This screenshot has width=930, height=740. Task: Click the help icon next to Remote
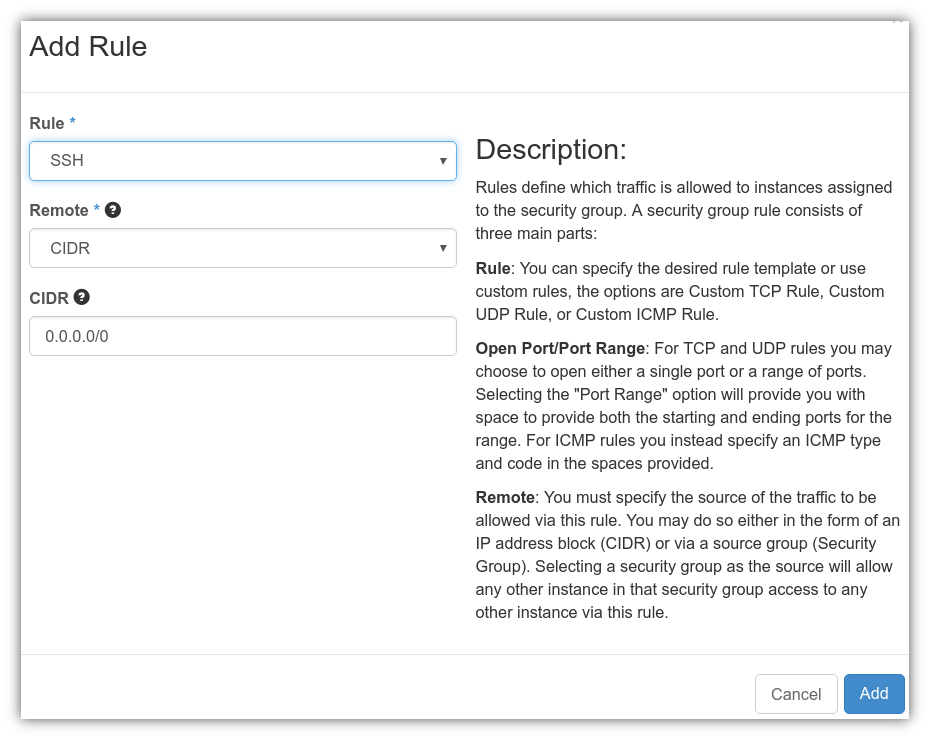click(x=113, y=210)
